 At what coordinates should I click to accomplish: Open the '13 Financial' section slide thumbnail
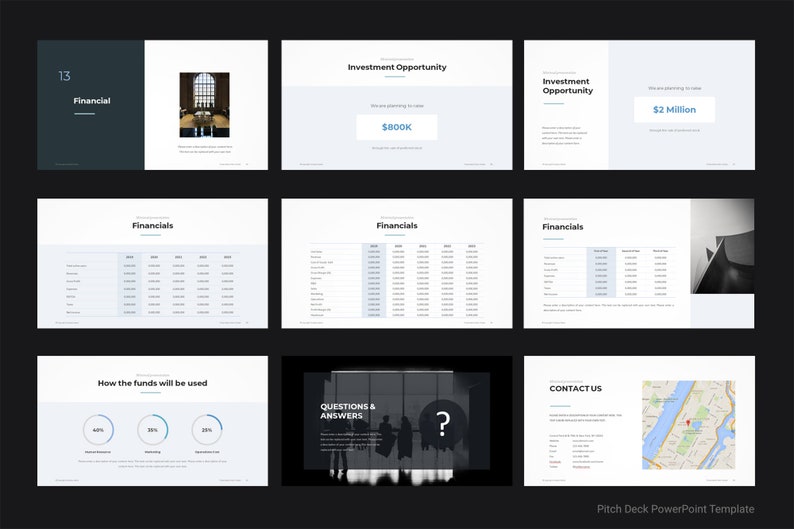tap(152, 105)
